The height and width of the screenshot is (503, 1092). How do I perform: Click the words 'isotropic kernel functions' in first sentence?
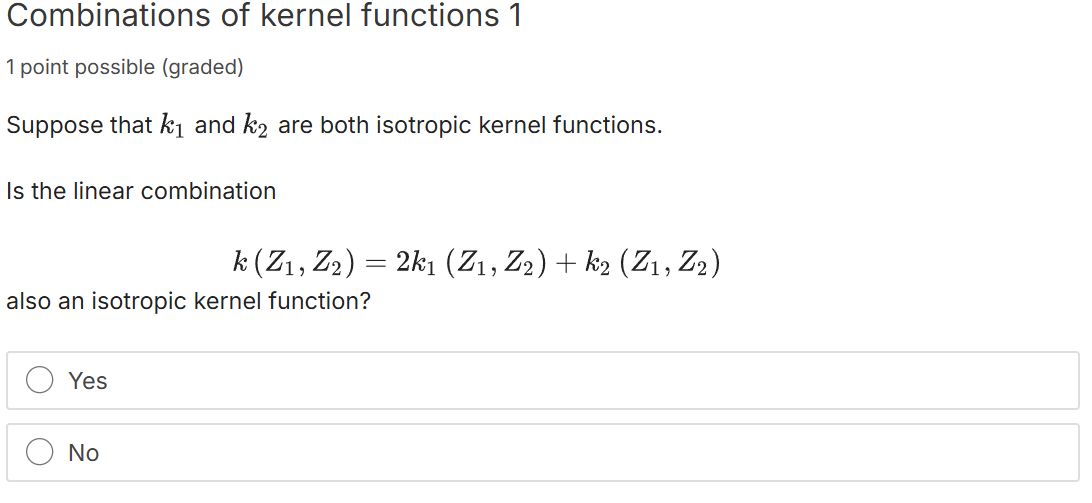pyautogui.click(x=517, y=125)
